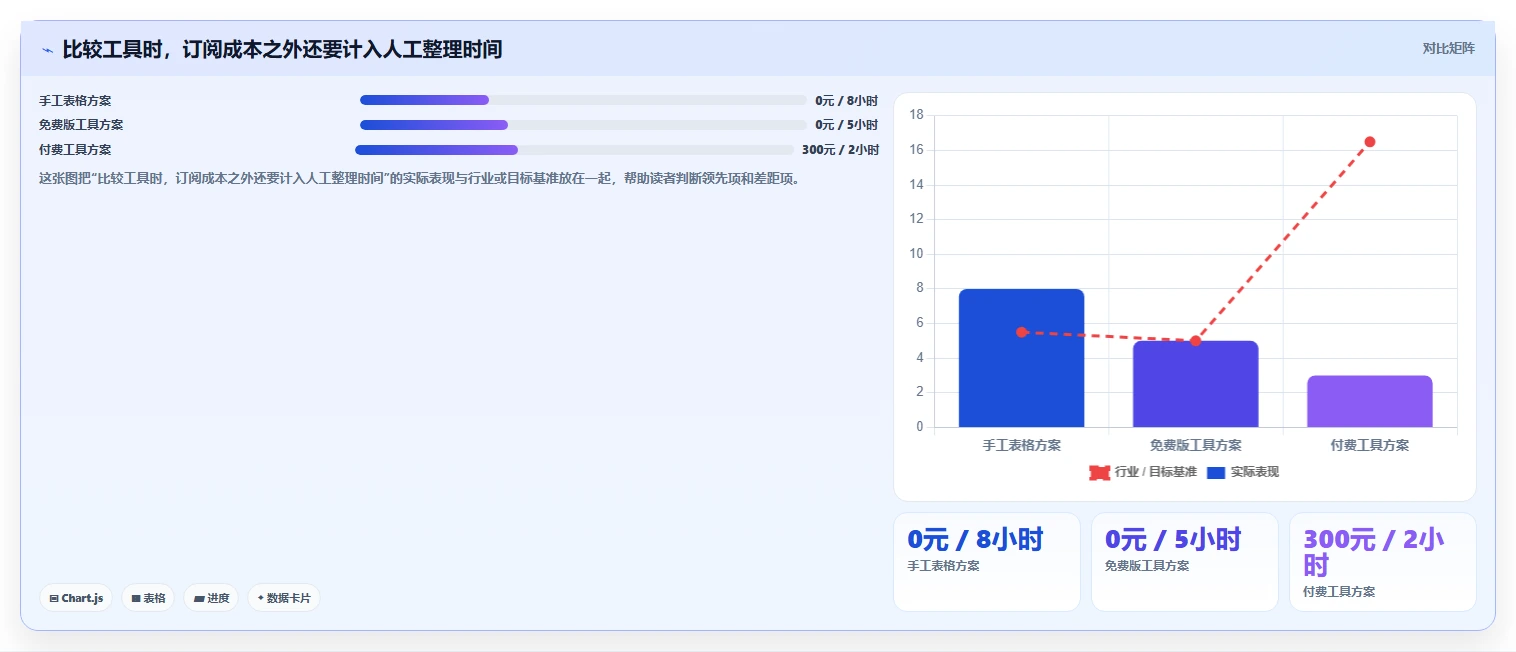
Task: Select the 进度 tag chip
Action: click(x=211, y=598)
